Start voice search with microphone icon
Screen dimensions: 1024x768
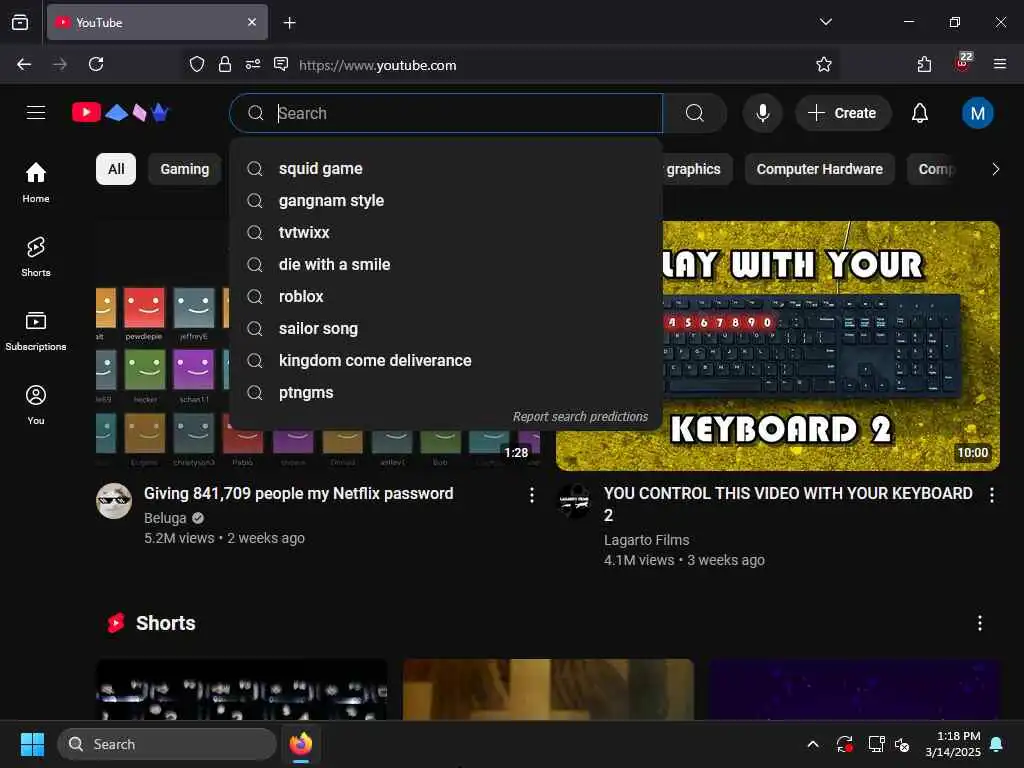click(762, 113)
